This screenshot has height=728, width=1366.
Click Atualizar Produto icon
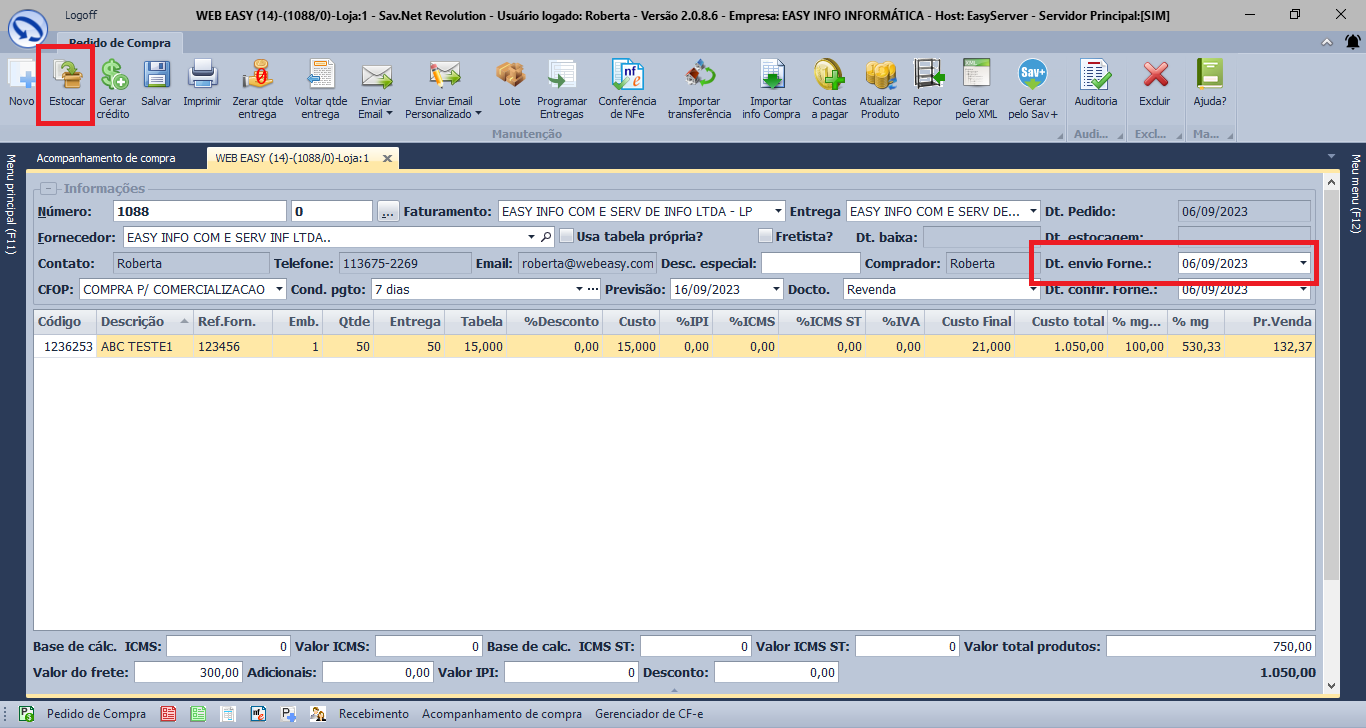coord(880,75)
